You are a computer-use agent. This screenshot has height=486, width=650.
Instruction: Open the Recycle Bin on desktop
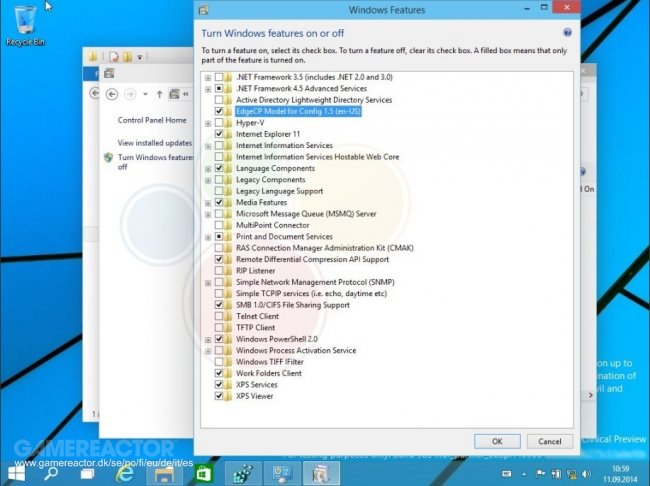tap(22, 22)
